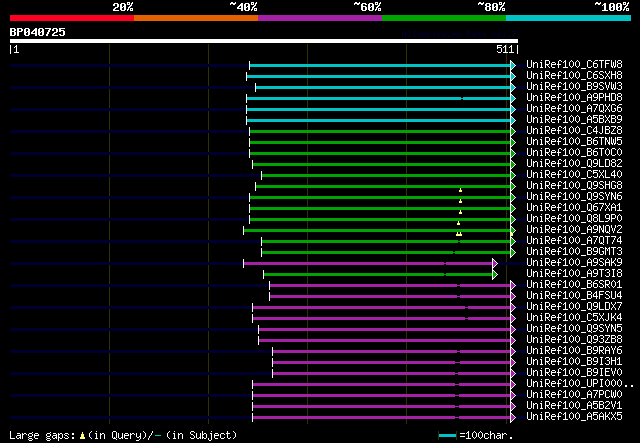Image resolution: width=640 pixels, height=443 pixels.
Task: Click the ~100% percentage label
Action: pyautogui.click(x=611, y=7)
